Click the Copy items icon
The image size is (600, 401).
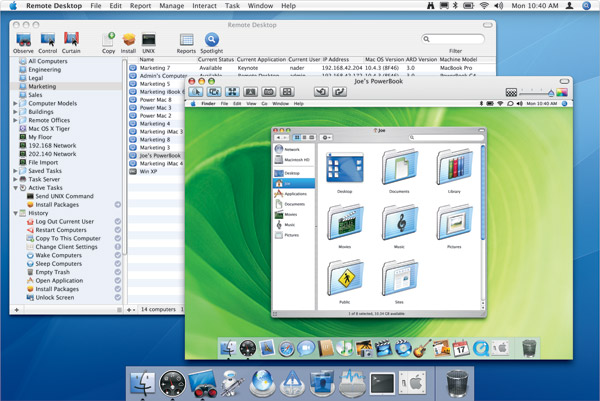click(108, 38)
